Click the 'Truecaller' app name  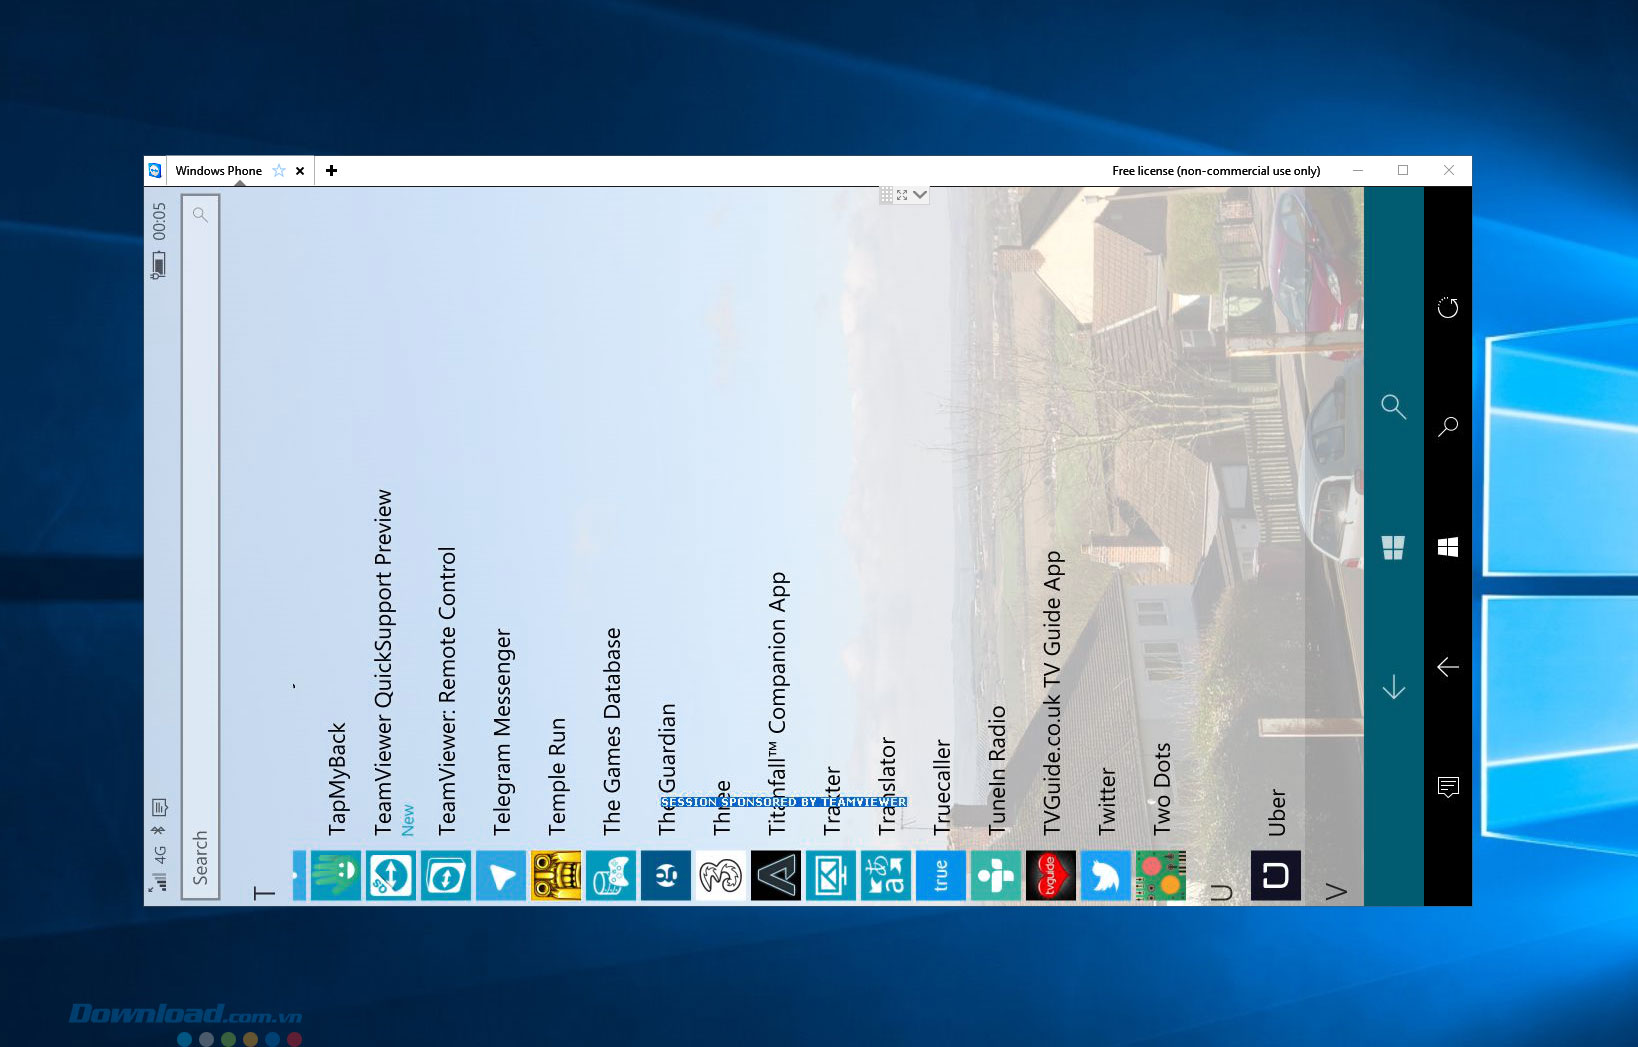pyautogui.click(x=942, y=787)
